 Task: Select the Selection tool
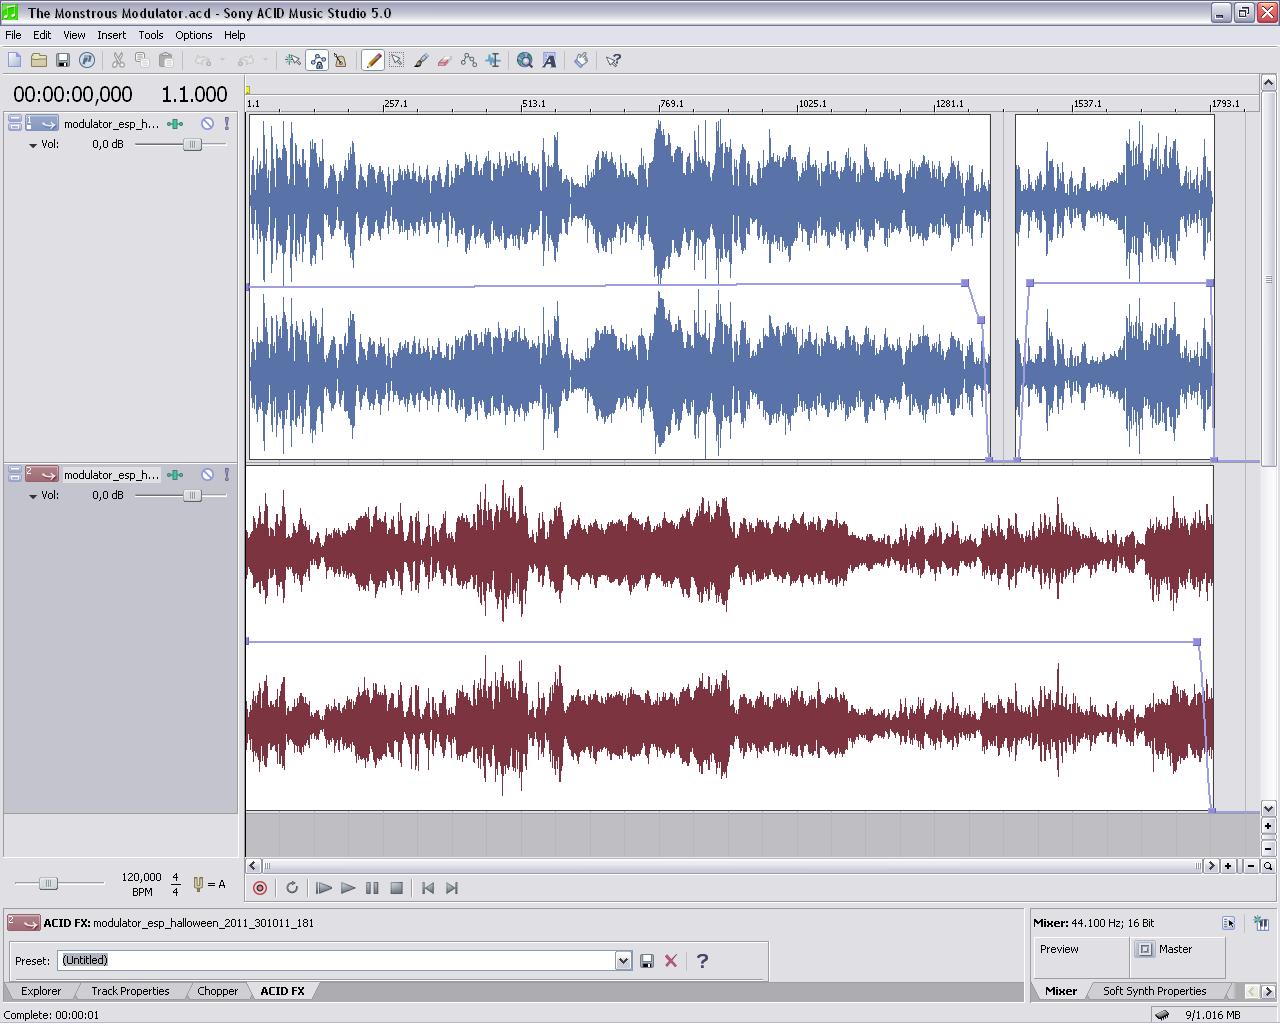point(396,60)
